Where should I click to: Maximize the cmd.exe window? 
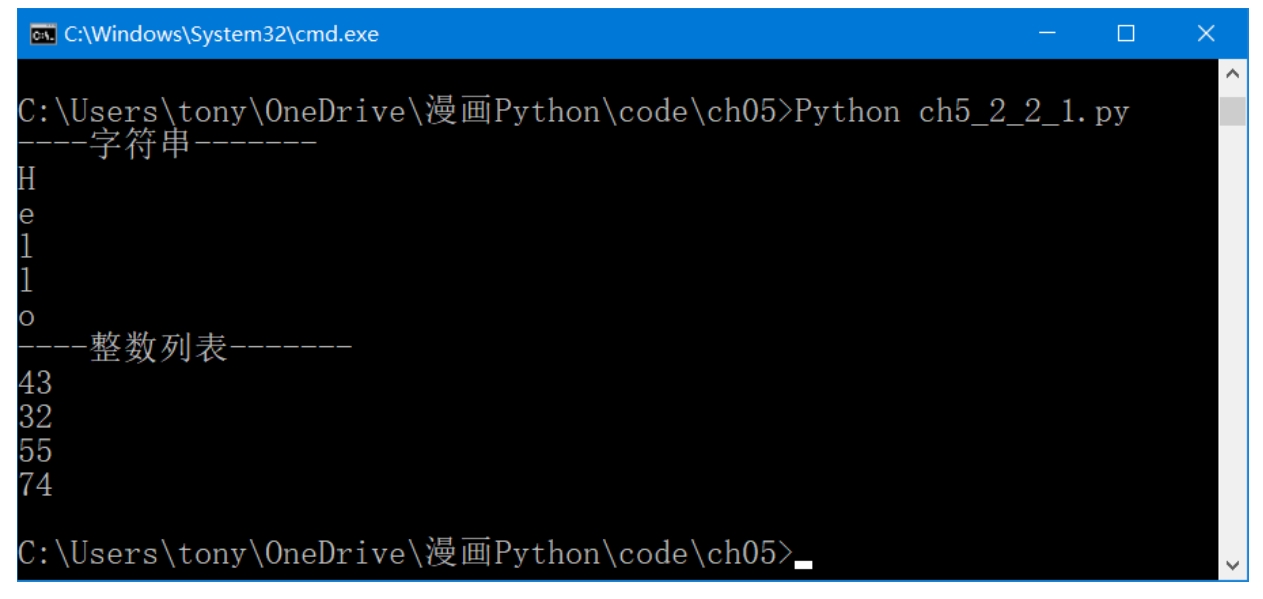(x=1126, y=34)
